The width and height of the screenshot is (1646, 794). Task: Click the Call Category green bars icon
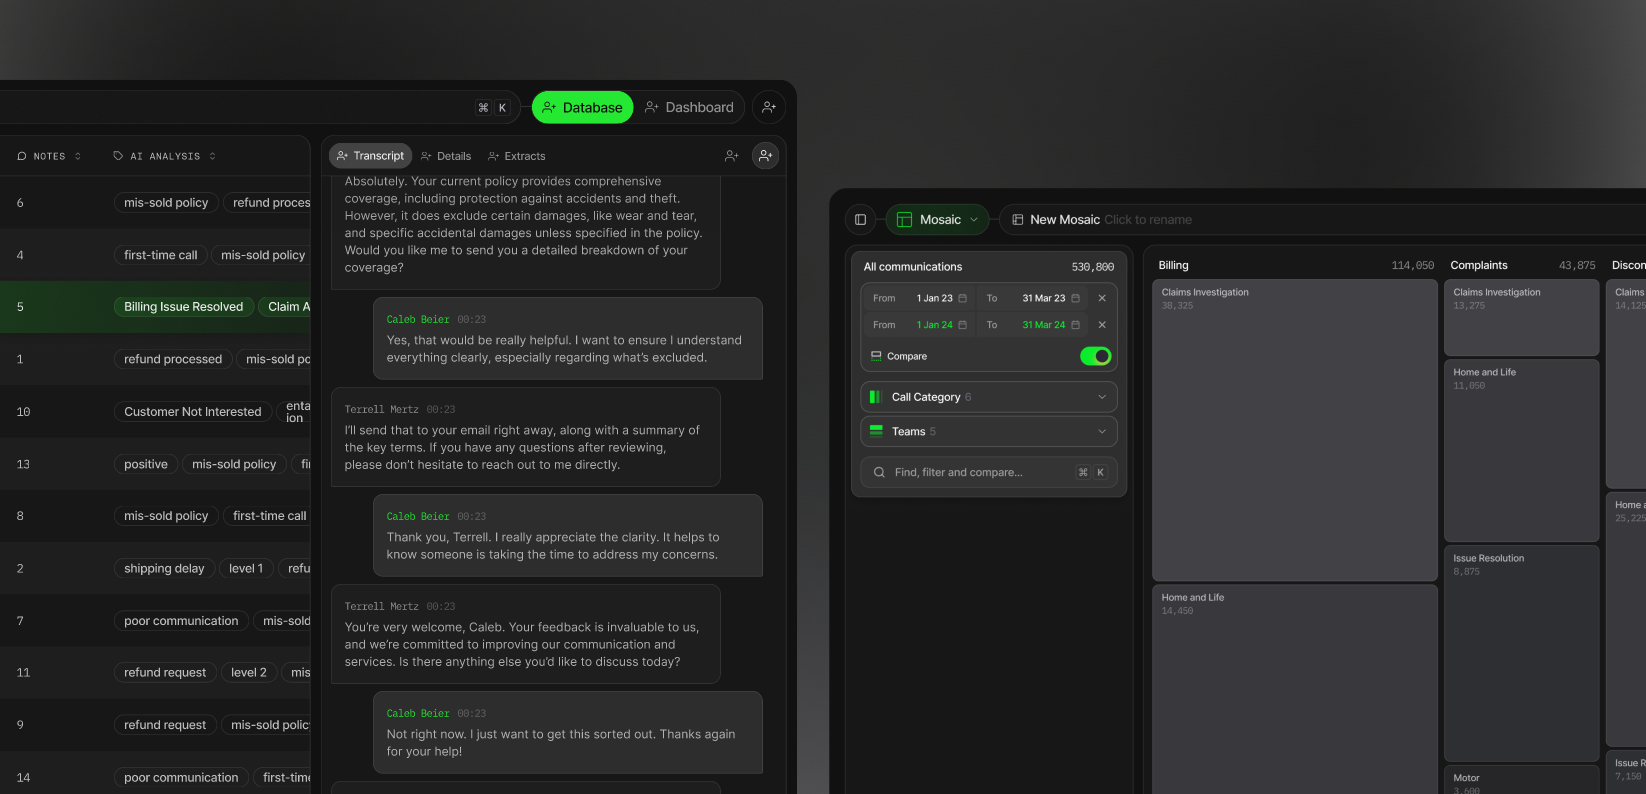click(876, 397)
